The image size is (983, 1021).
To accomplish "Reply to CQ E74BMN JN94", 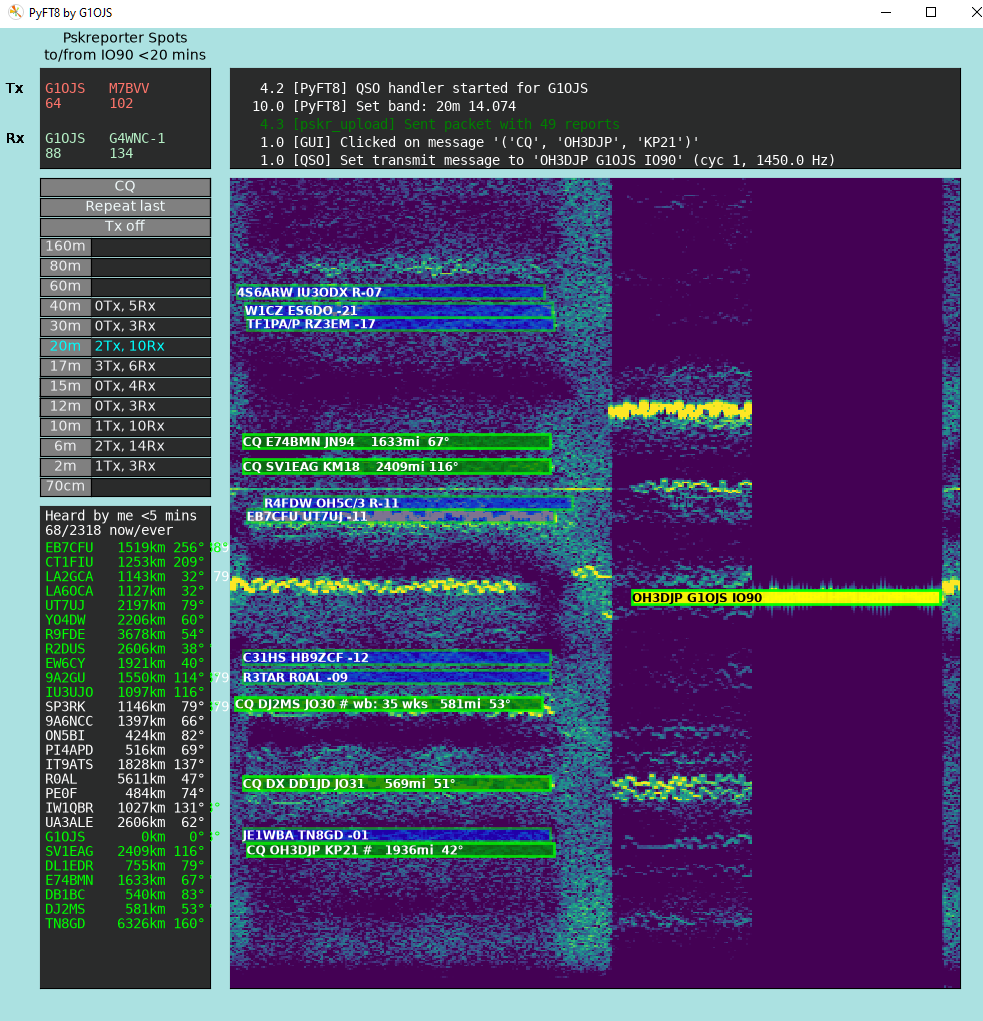I will 396,442.
